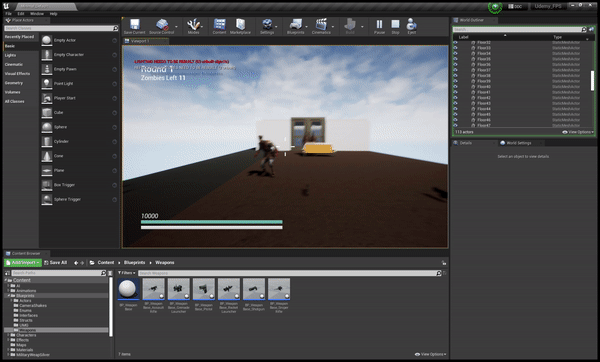The height and width of the screenshot is (362, 600).
Task: Open World Outliner View Options
Action: click(578, 132)
